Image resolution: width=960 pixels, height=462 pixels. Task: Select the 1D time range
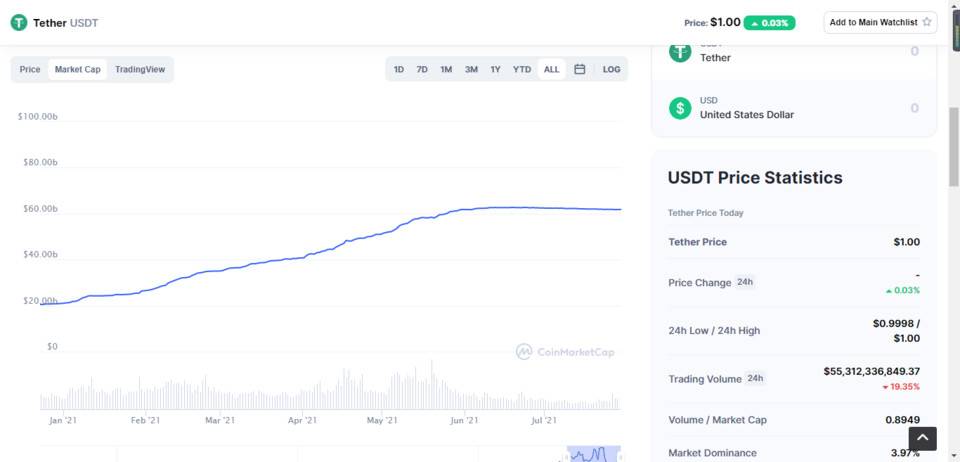tap(399, 69)
